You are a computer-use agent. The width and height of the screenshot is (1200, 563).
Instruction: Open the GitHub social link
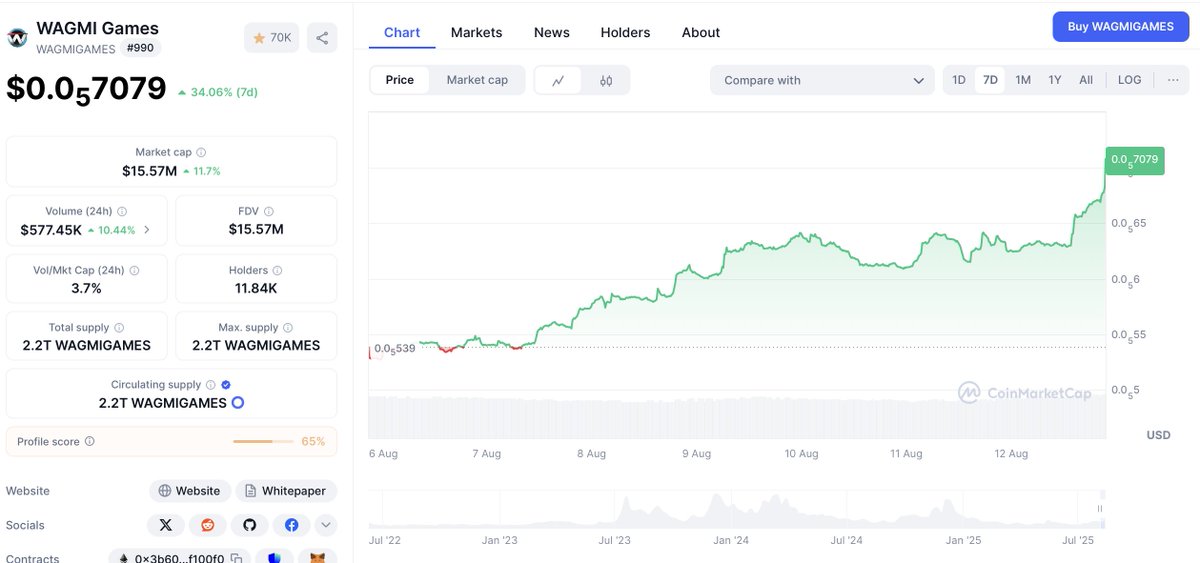coord(249,525)
